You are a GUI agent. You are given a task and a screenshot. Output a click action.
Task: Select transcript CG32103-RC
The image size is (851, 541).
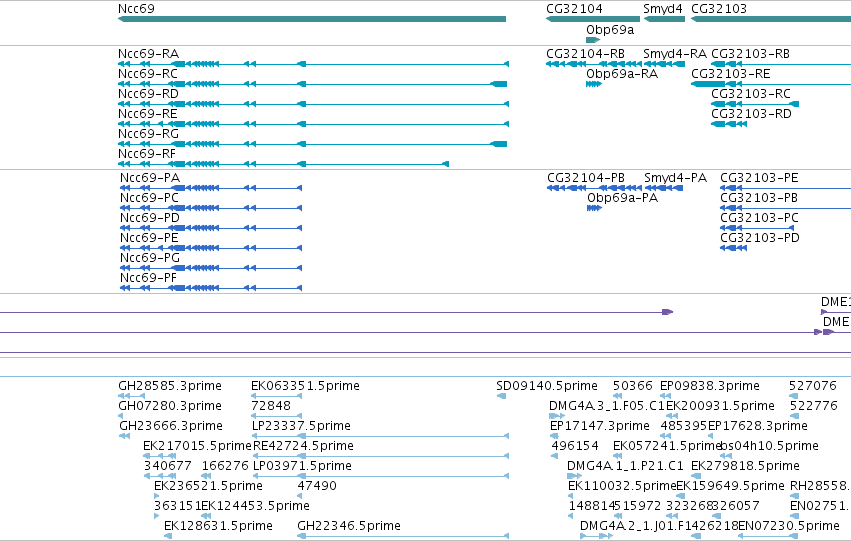point(755,104)
